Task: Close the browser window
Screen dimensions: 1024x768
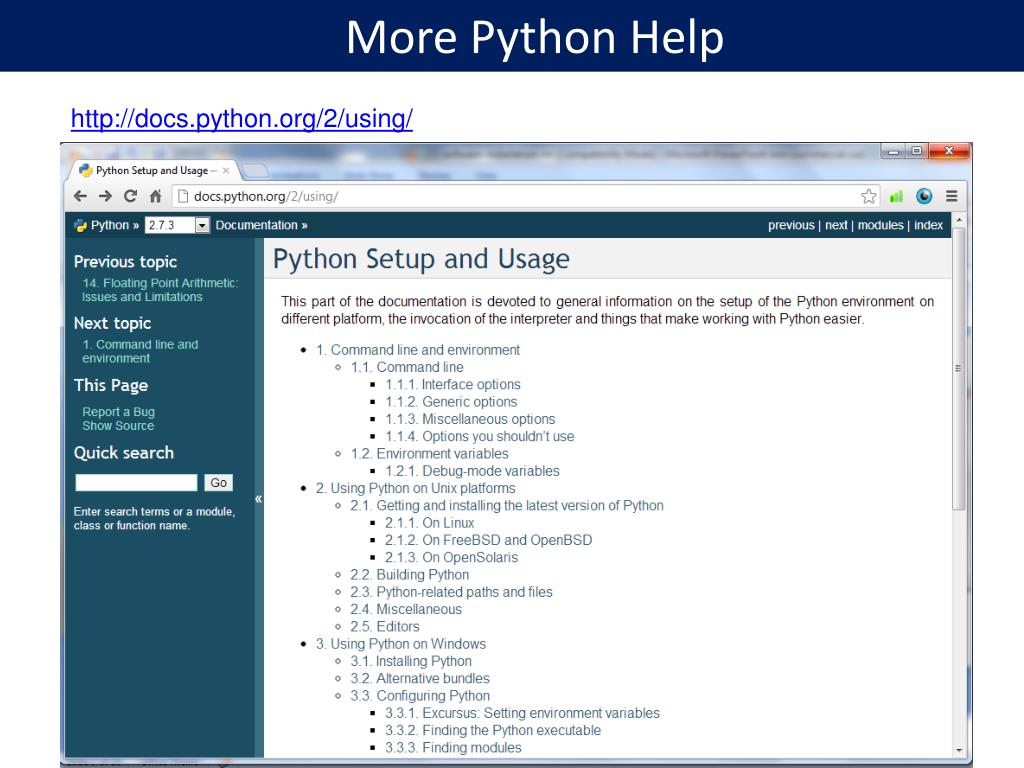Action: (x=950, y=152)
